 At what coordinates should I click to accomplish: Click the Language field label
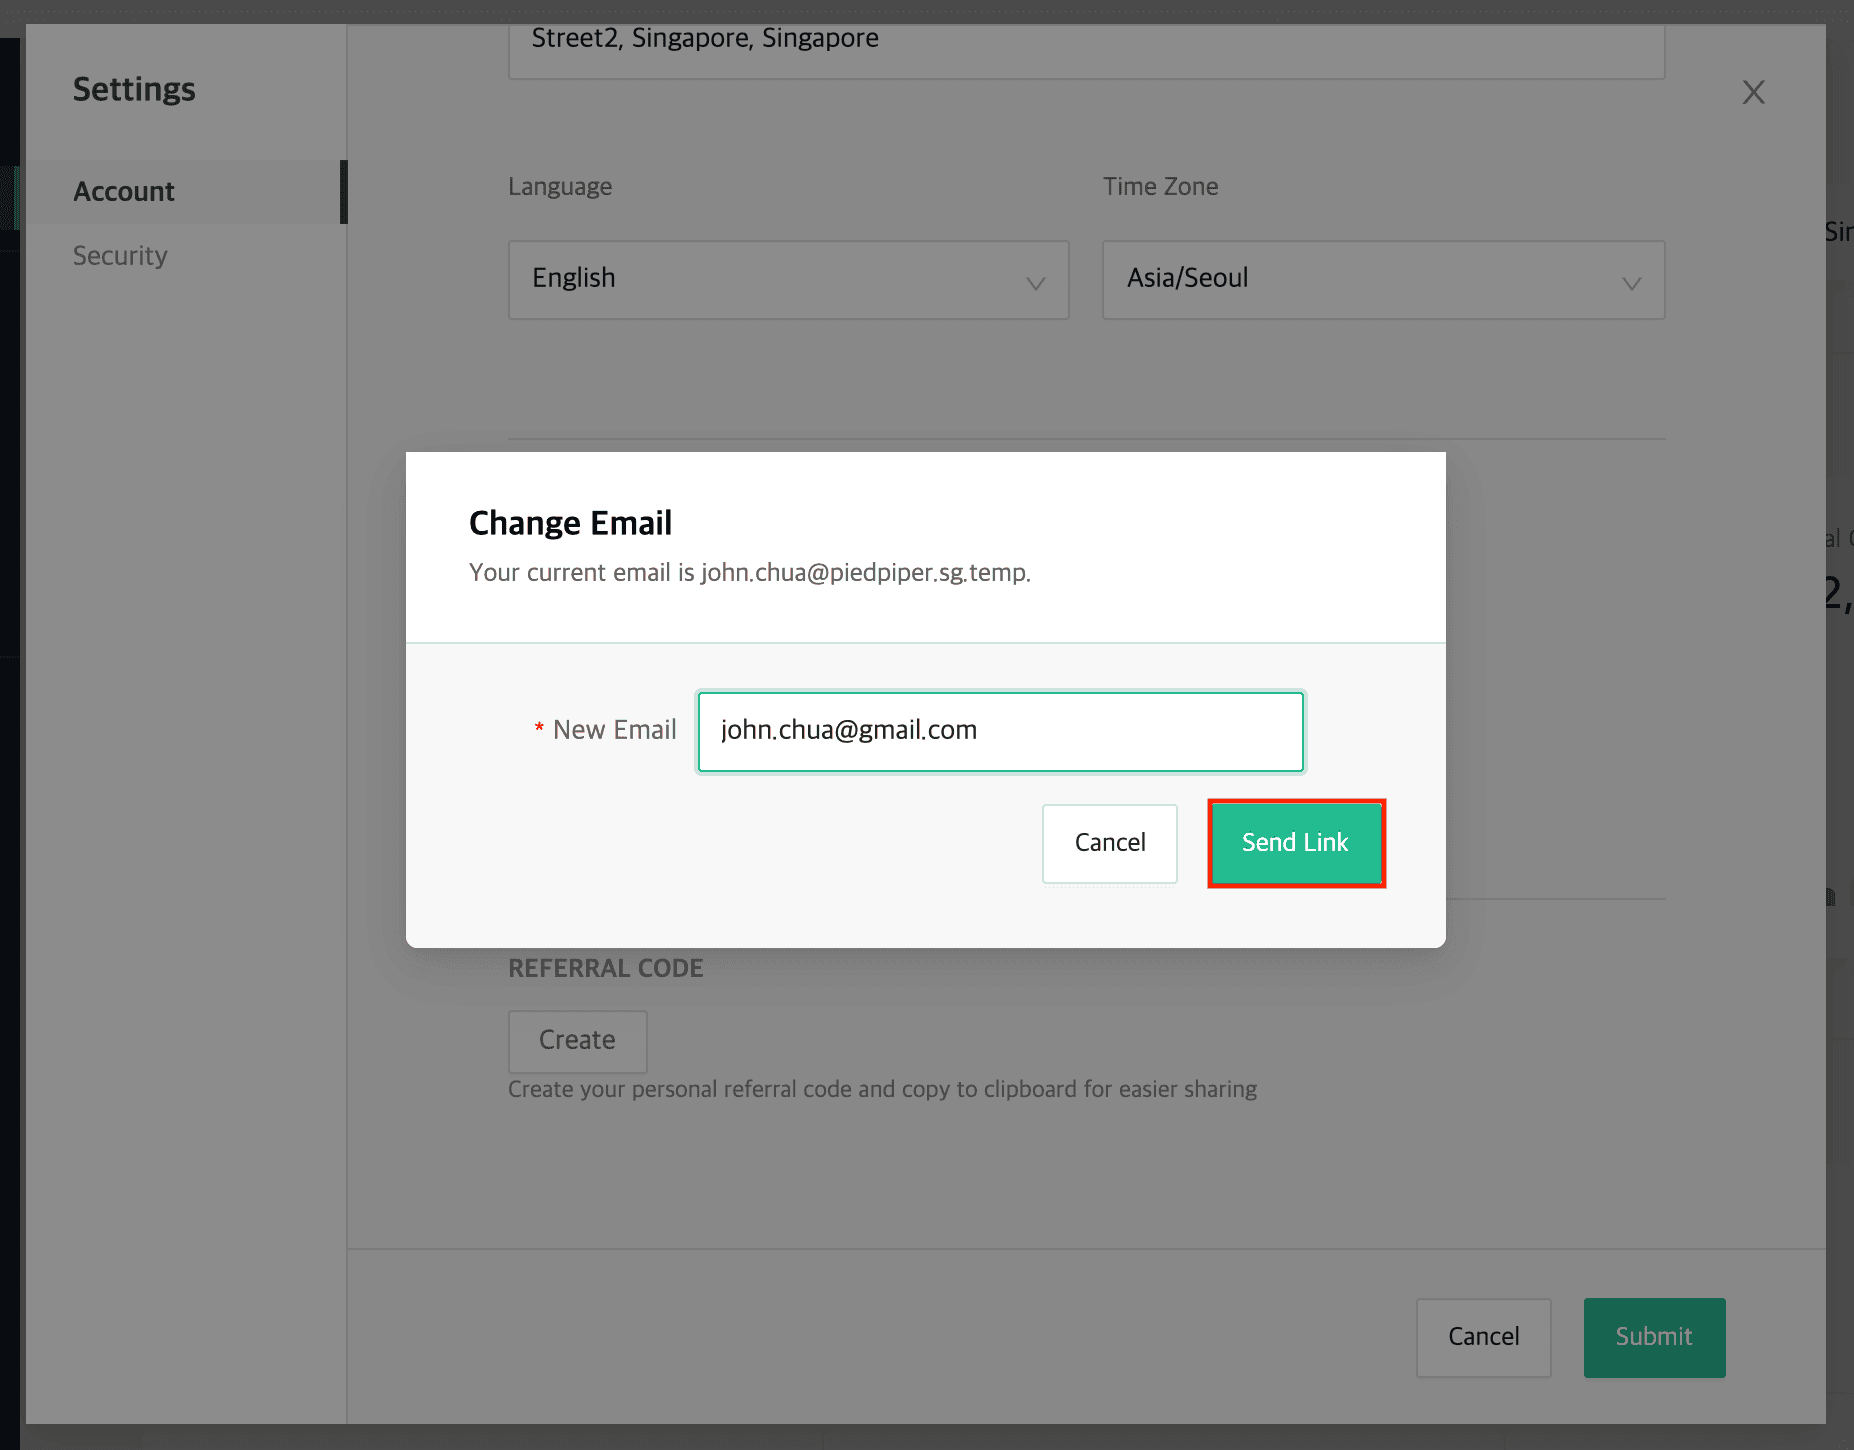click(x=560, y=187)
